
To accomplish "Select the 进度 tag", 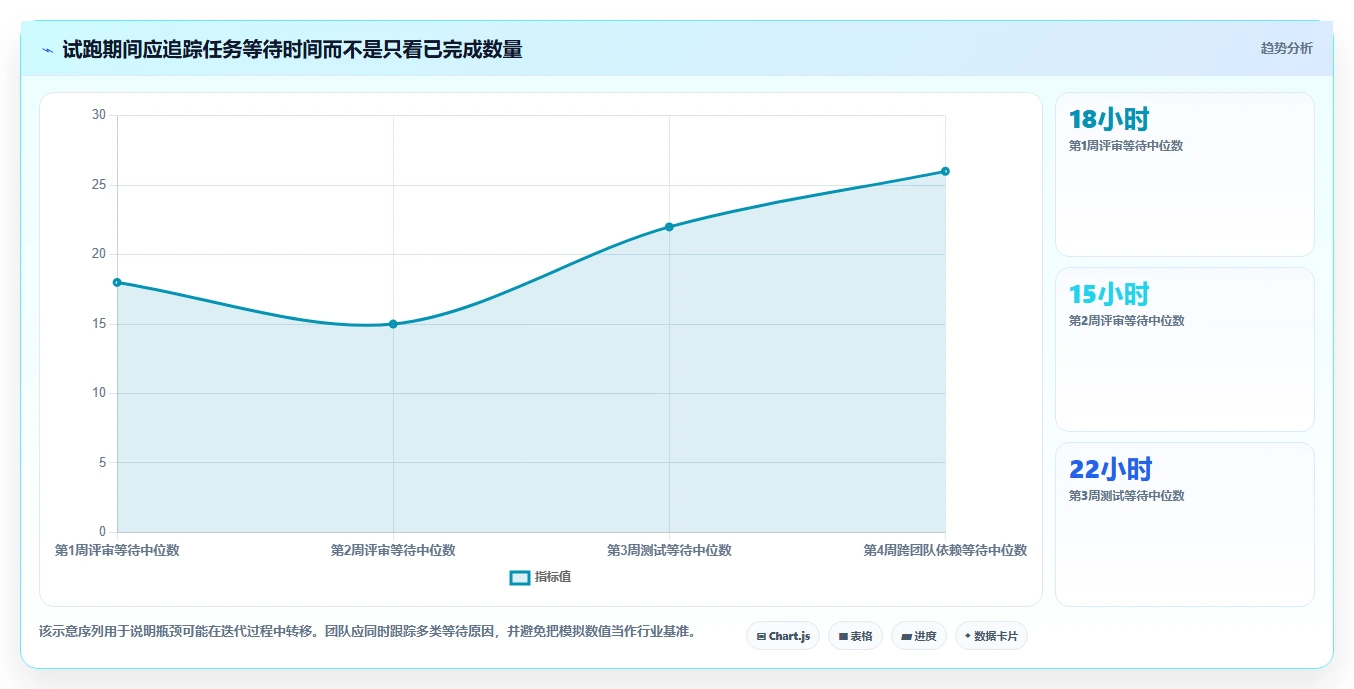I will click(x=919, y=636).
